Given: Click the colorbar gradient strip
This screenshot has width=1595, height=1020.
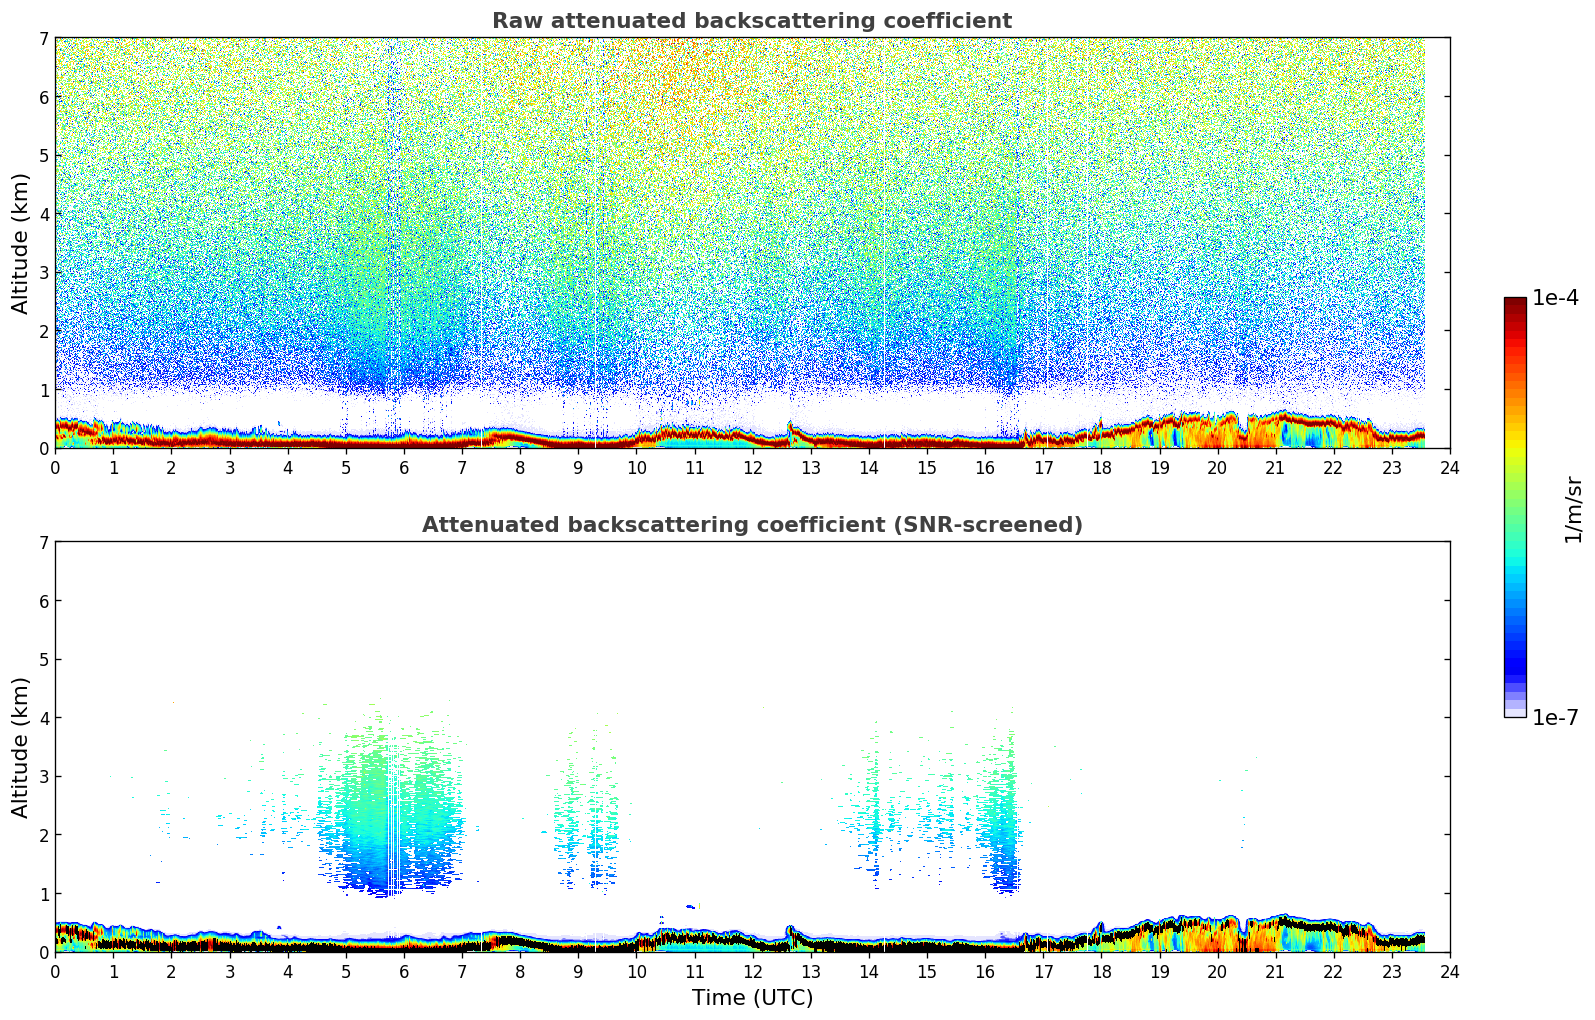Looking at the screenshot, I should (x=1515, y=507).
